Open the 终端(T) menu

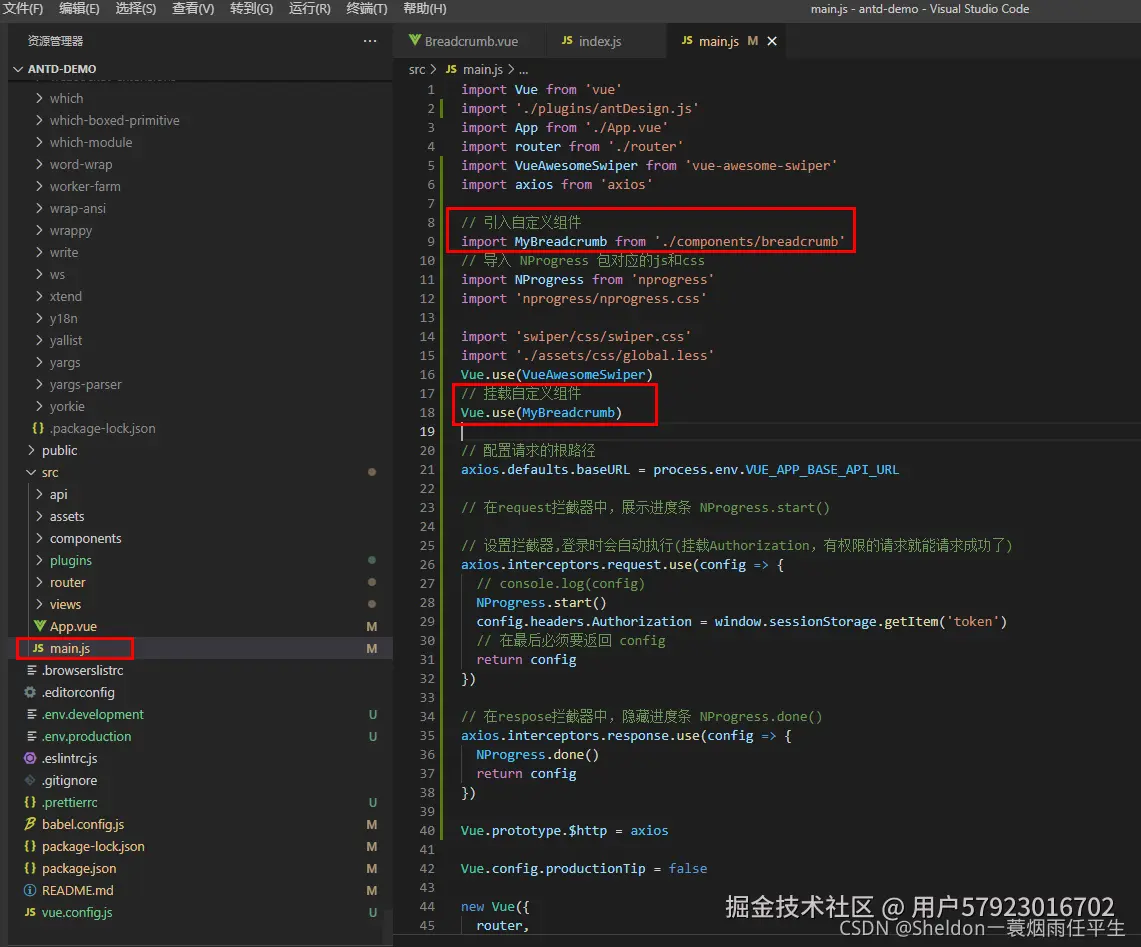coord(367,9)
